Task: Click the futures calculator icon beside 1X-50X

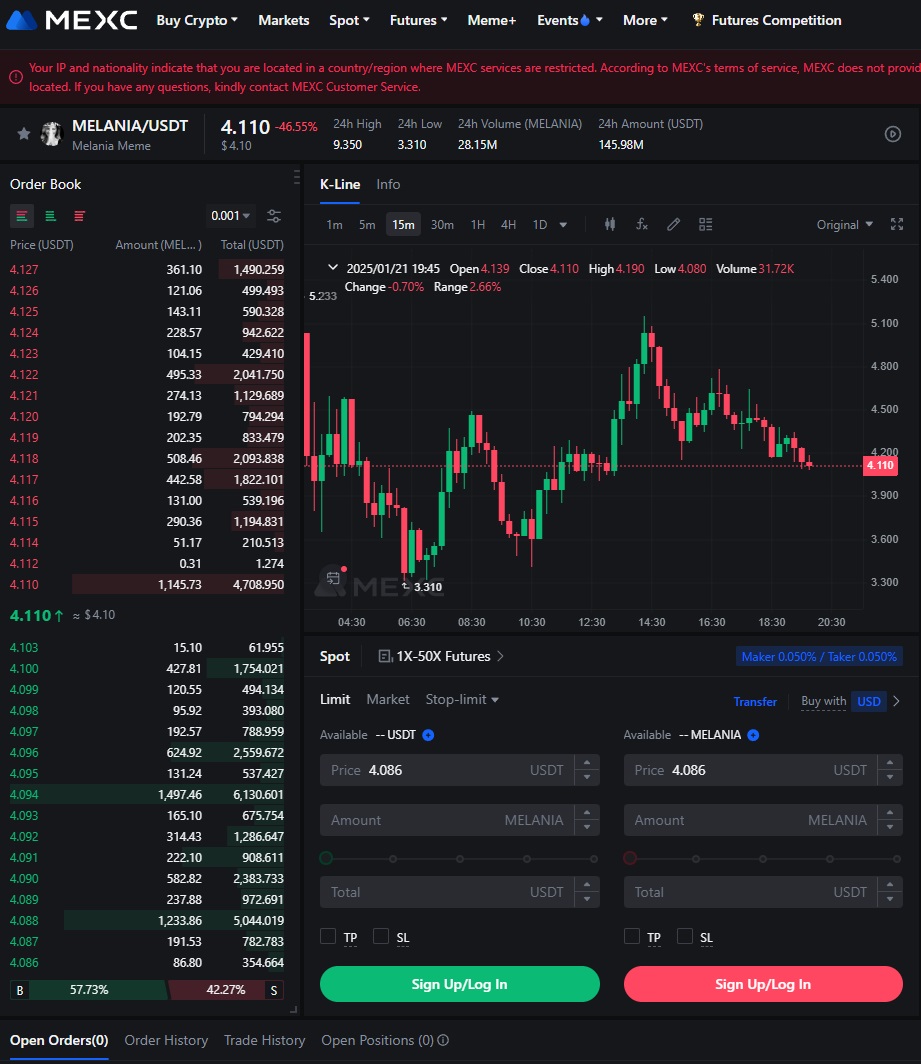Action: (x=385, y=656)
